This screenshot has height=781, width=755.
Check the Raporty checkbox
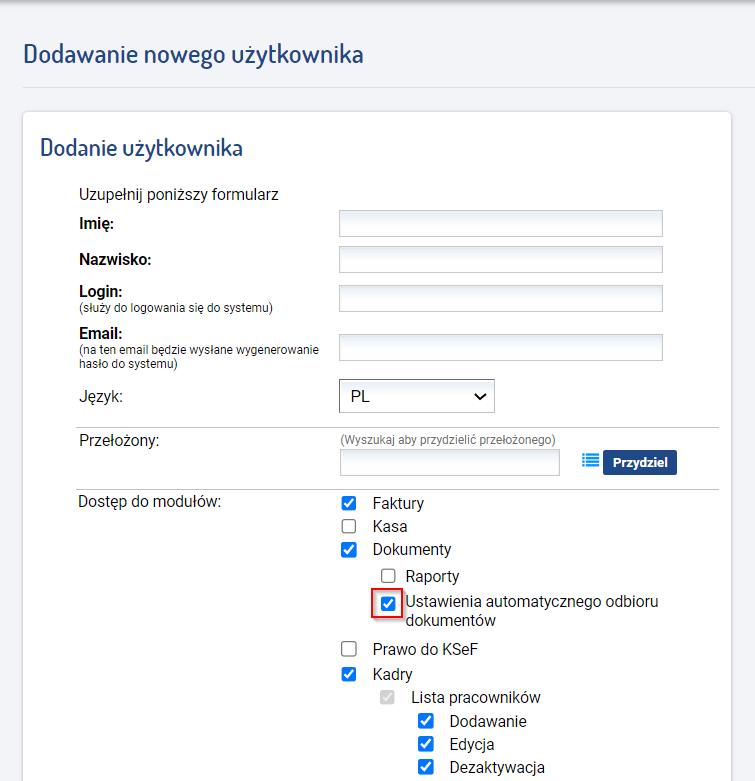(x=388, y=576)
